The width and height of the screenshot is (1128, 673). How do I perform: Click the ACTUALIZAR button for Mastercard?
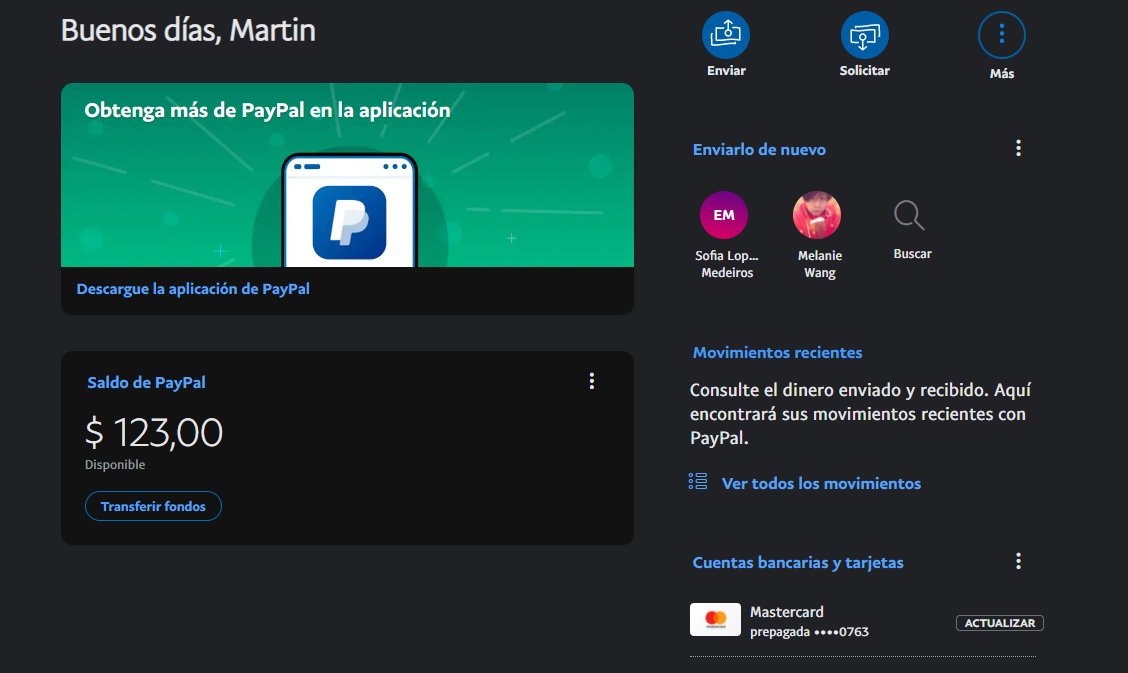tap(999, 623)
